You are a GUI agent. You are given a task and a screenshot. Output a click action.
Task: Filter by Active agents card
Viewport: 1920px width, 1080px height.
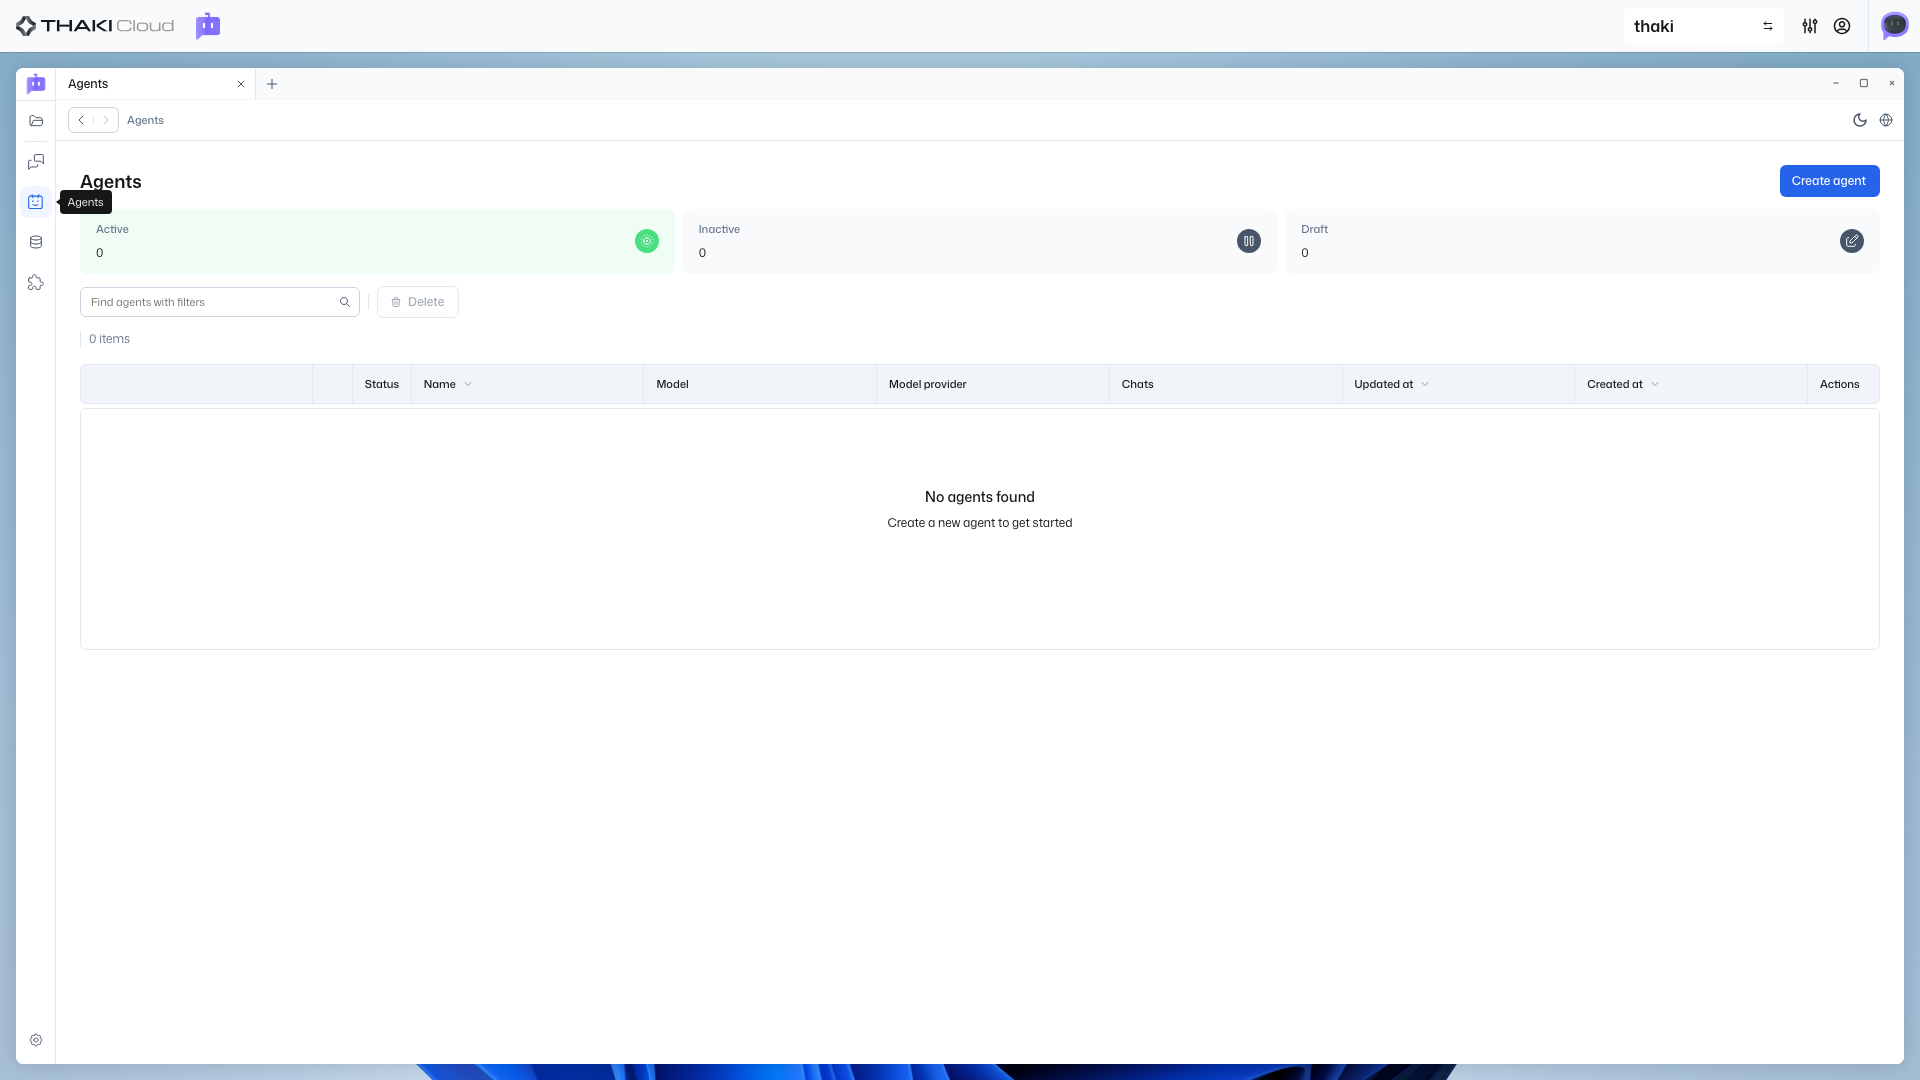377,241
